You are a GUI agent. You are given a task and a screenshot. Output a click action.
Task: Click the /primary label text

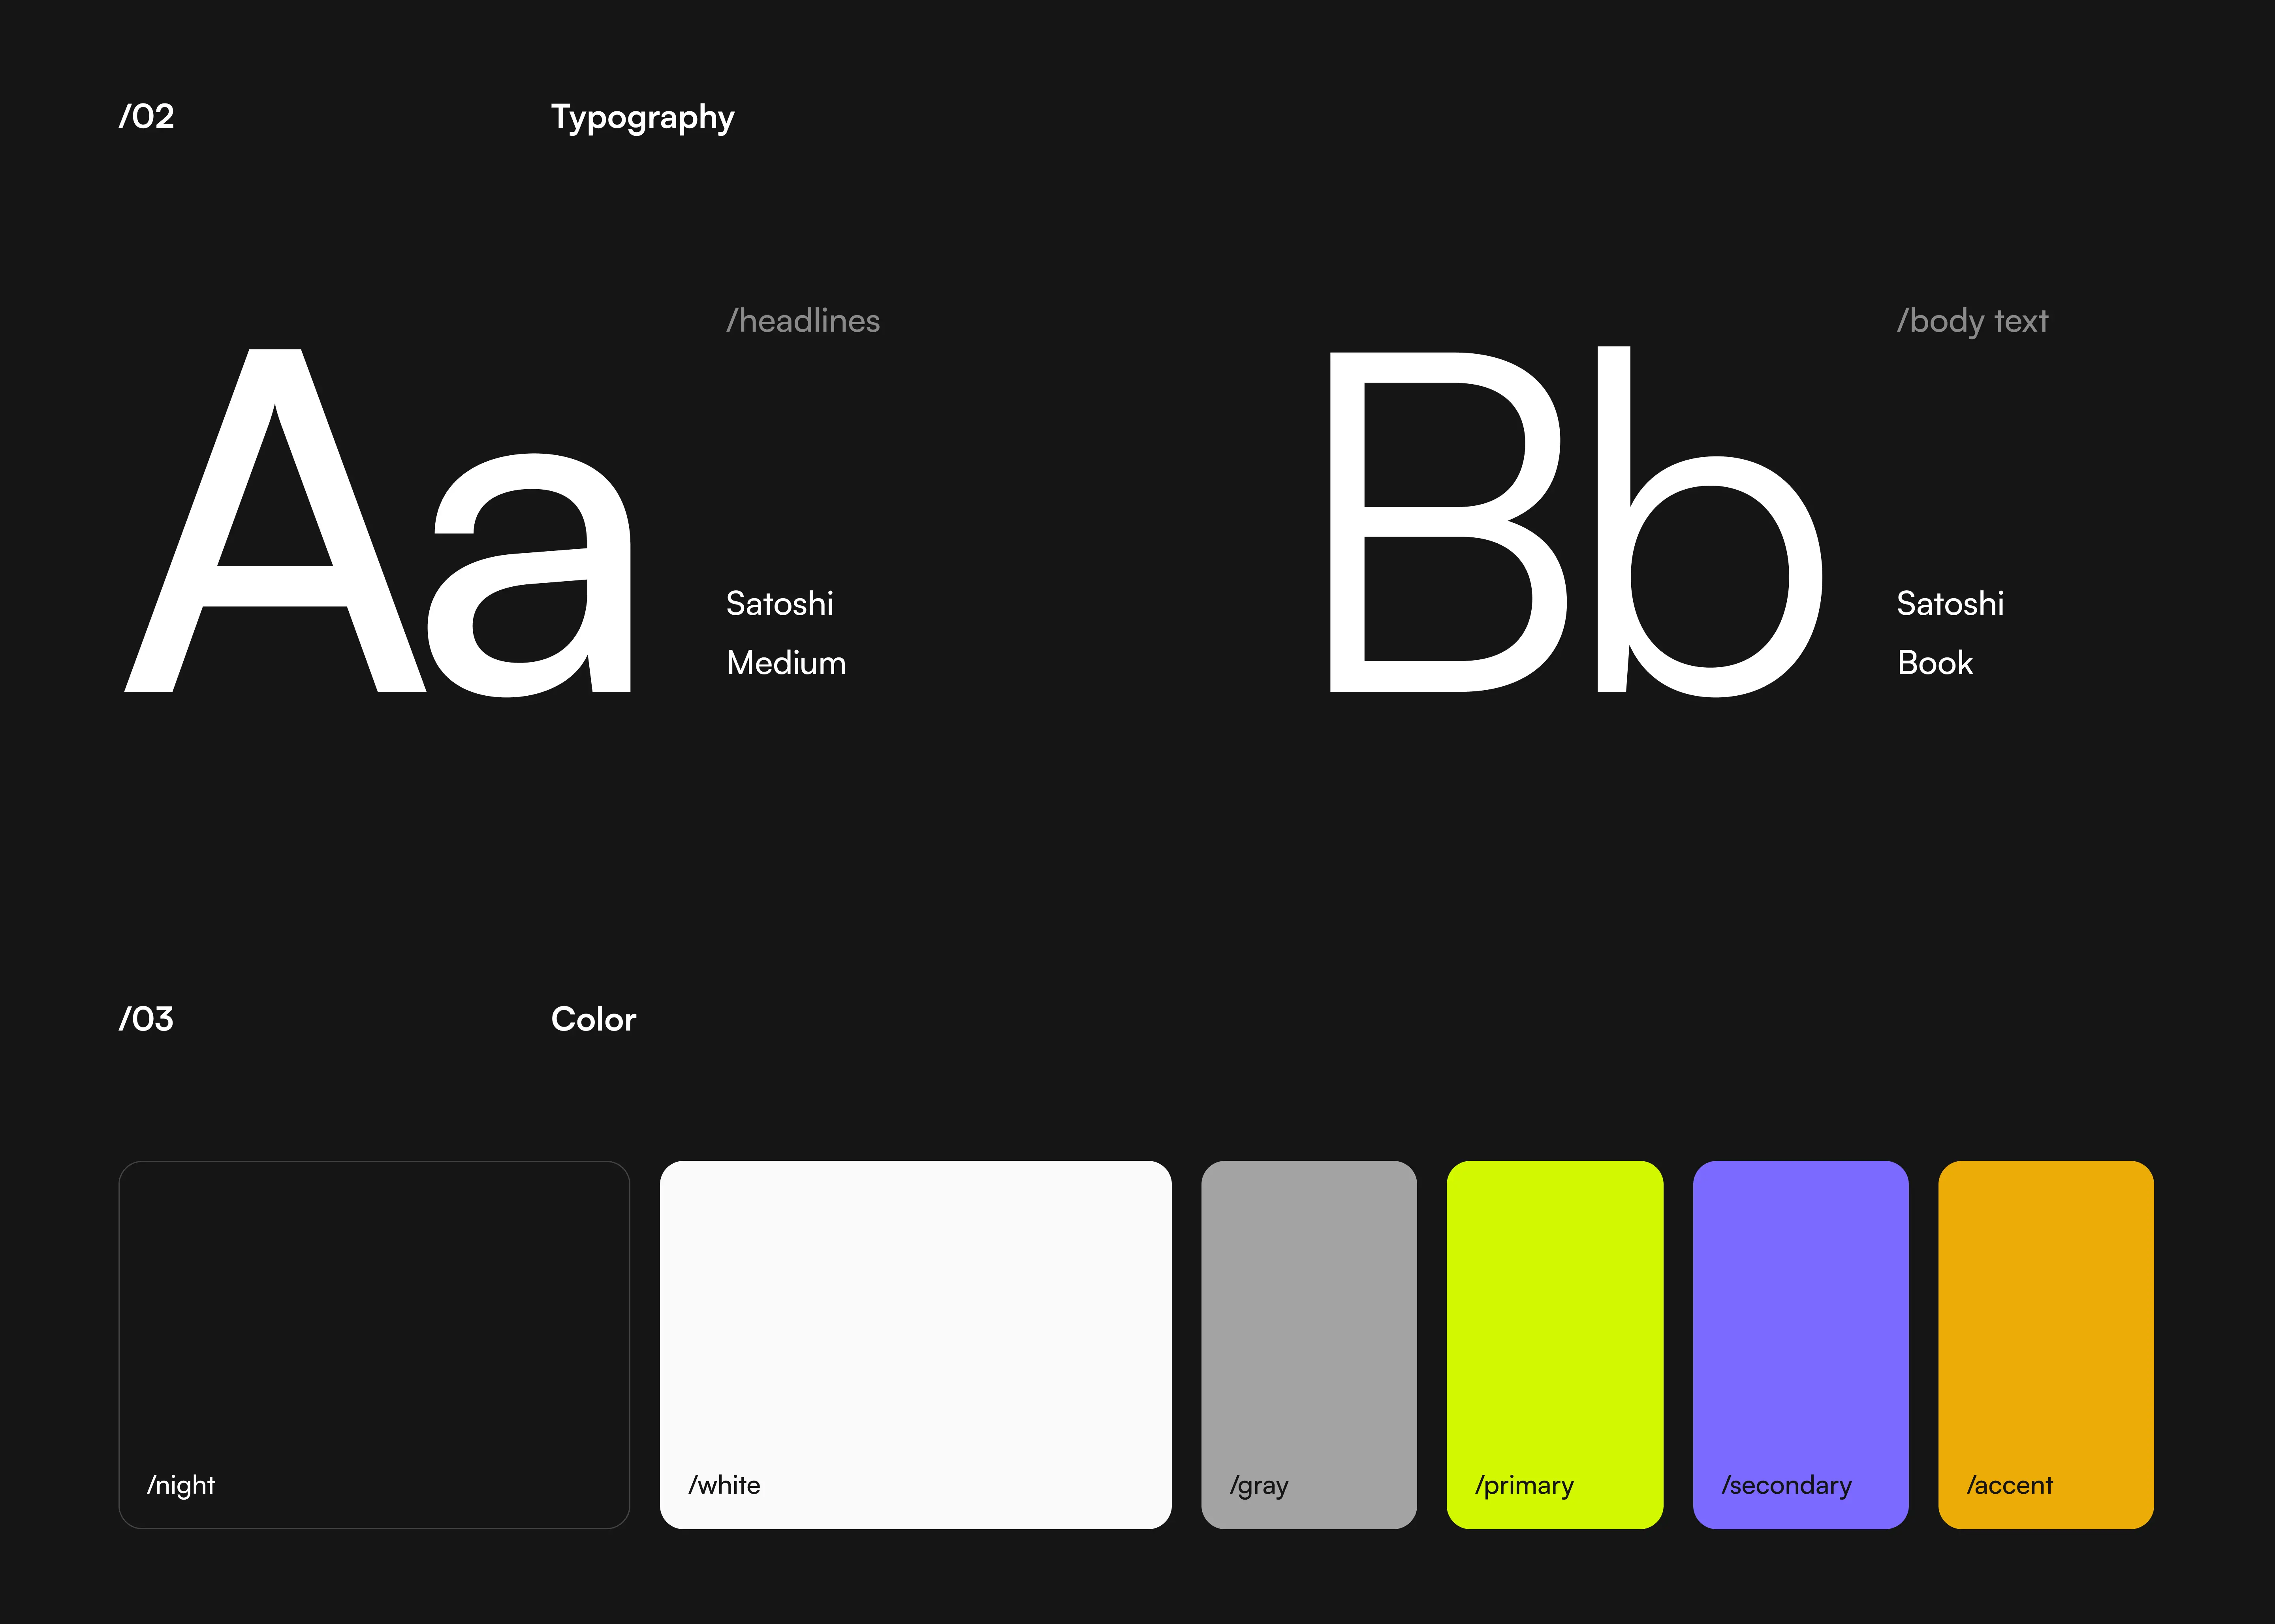pyautogui.click(x=1524, y=1486)
